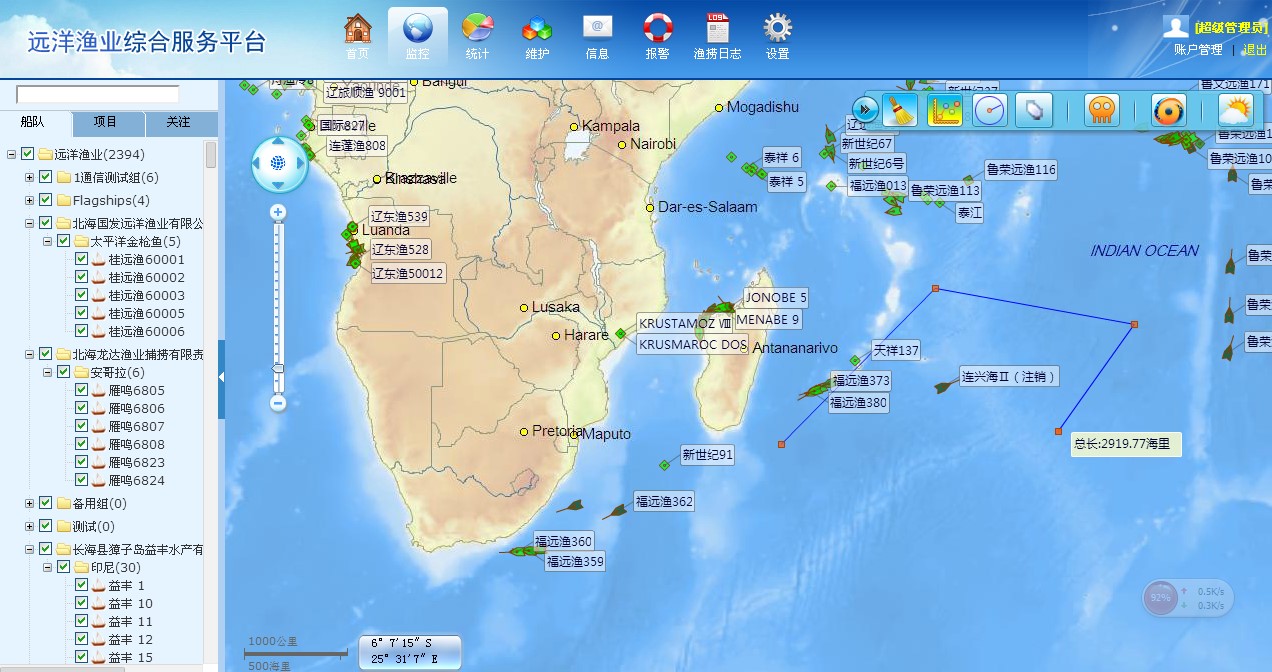The width and height of the screenshot is (1272, 672).
Task: Switch to the 项目 tab
Action: coord(105,123)
